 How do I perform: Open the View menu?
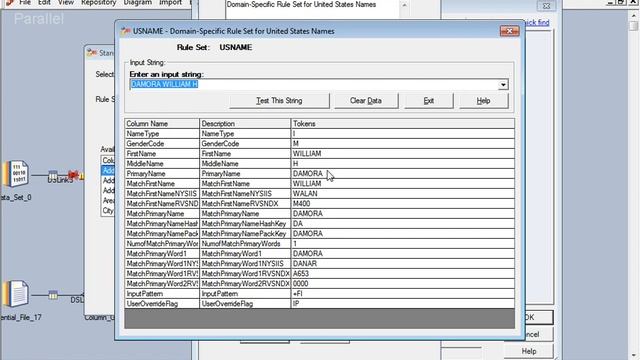(x=66, y=2)
